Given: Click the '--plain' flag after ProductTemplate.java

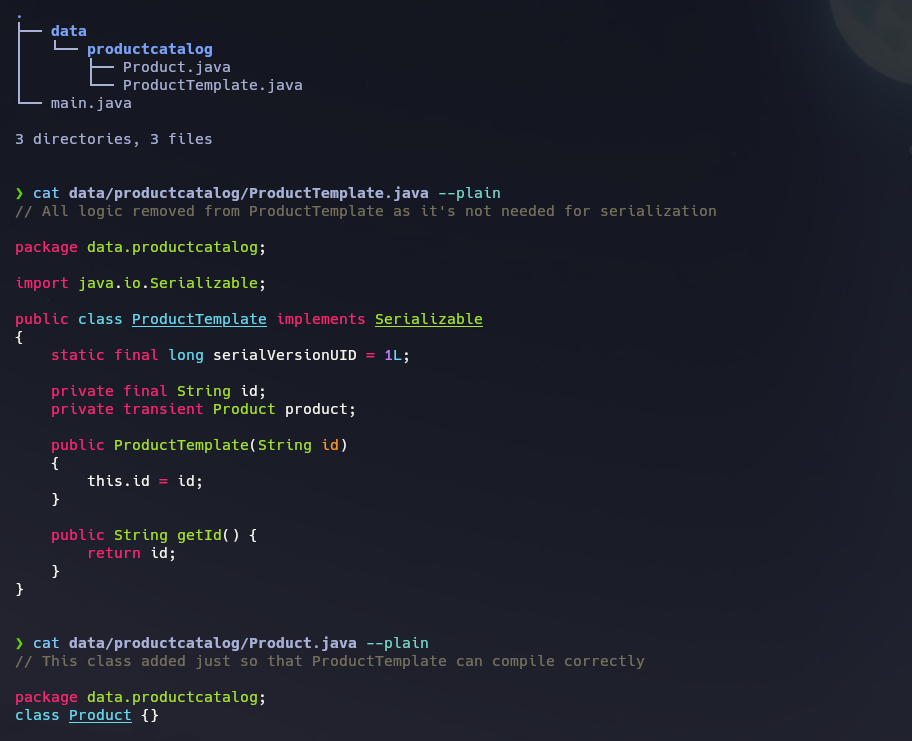Looking at the screenshot, I should (469, 193).
